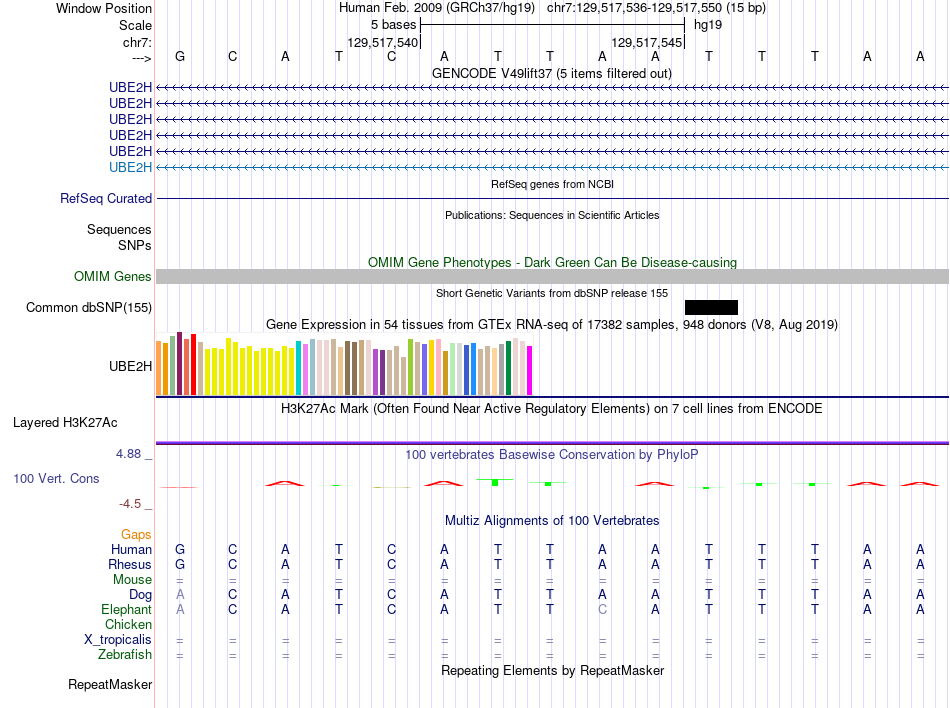
Task: Click the 129,517,540 coordinate marker
Action: pos(382,42)
